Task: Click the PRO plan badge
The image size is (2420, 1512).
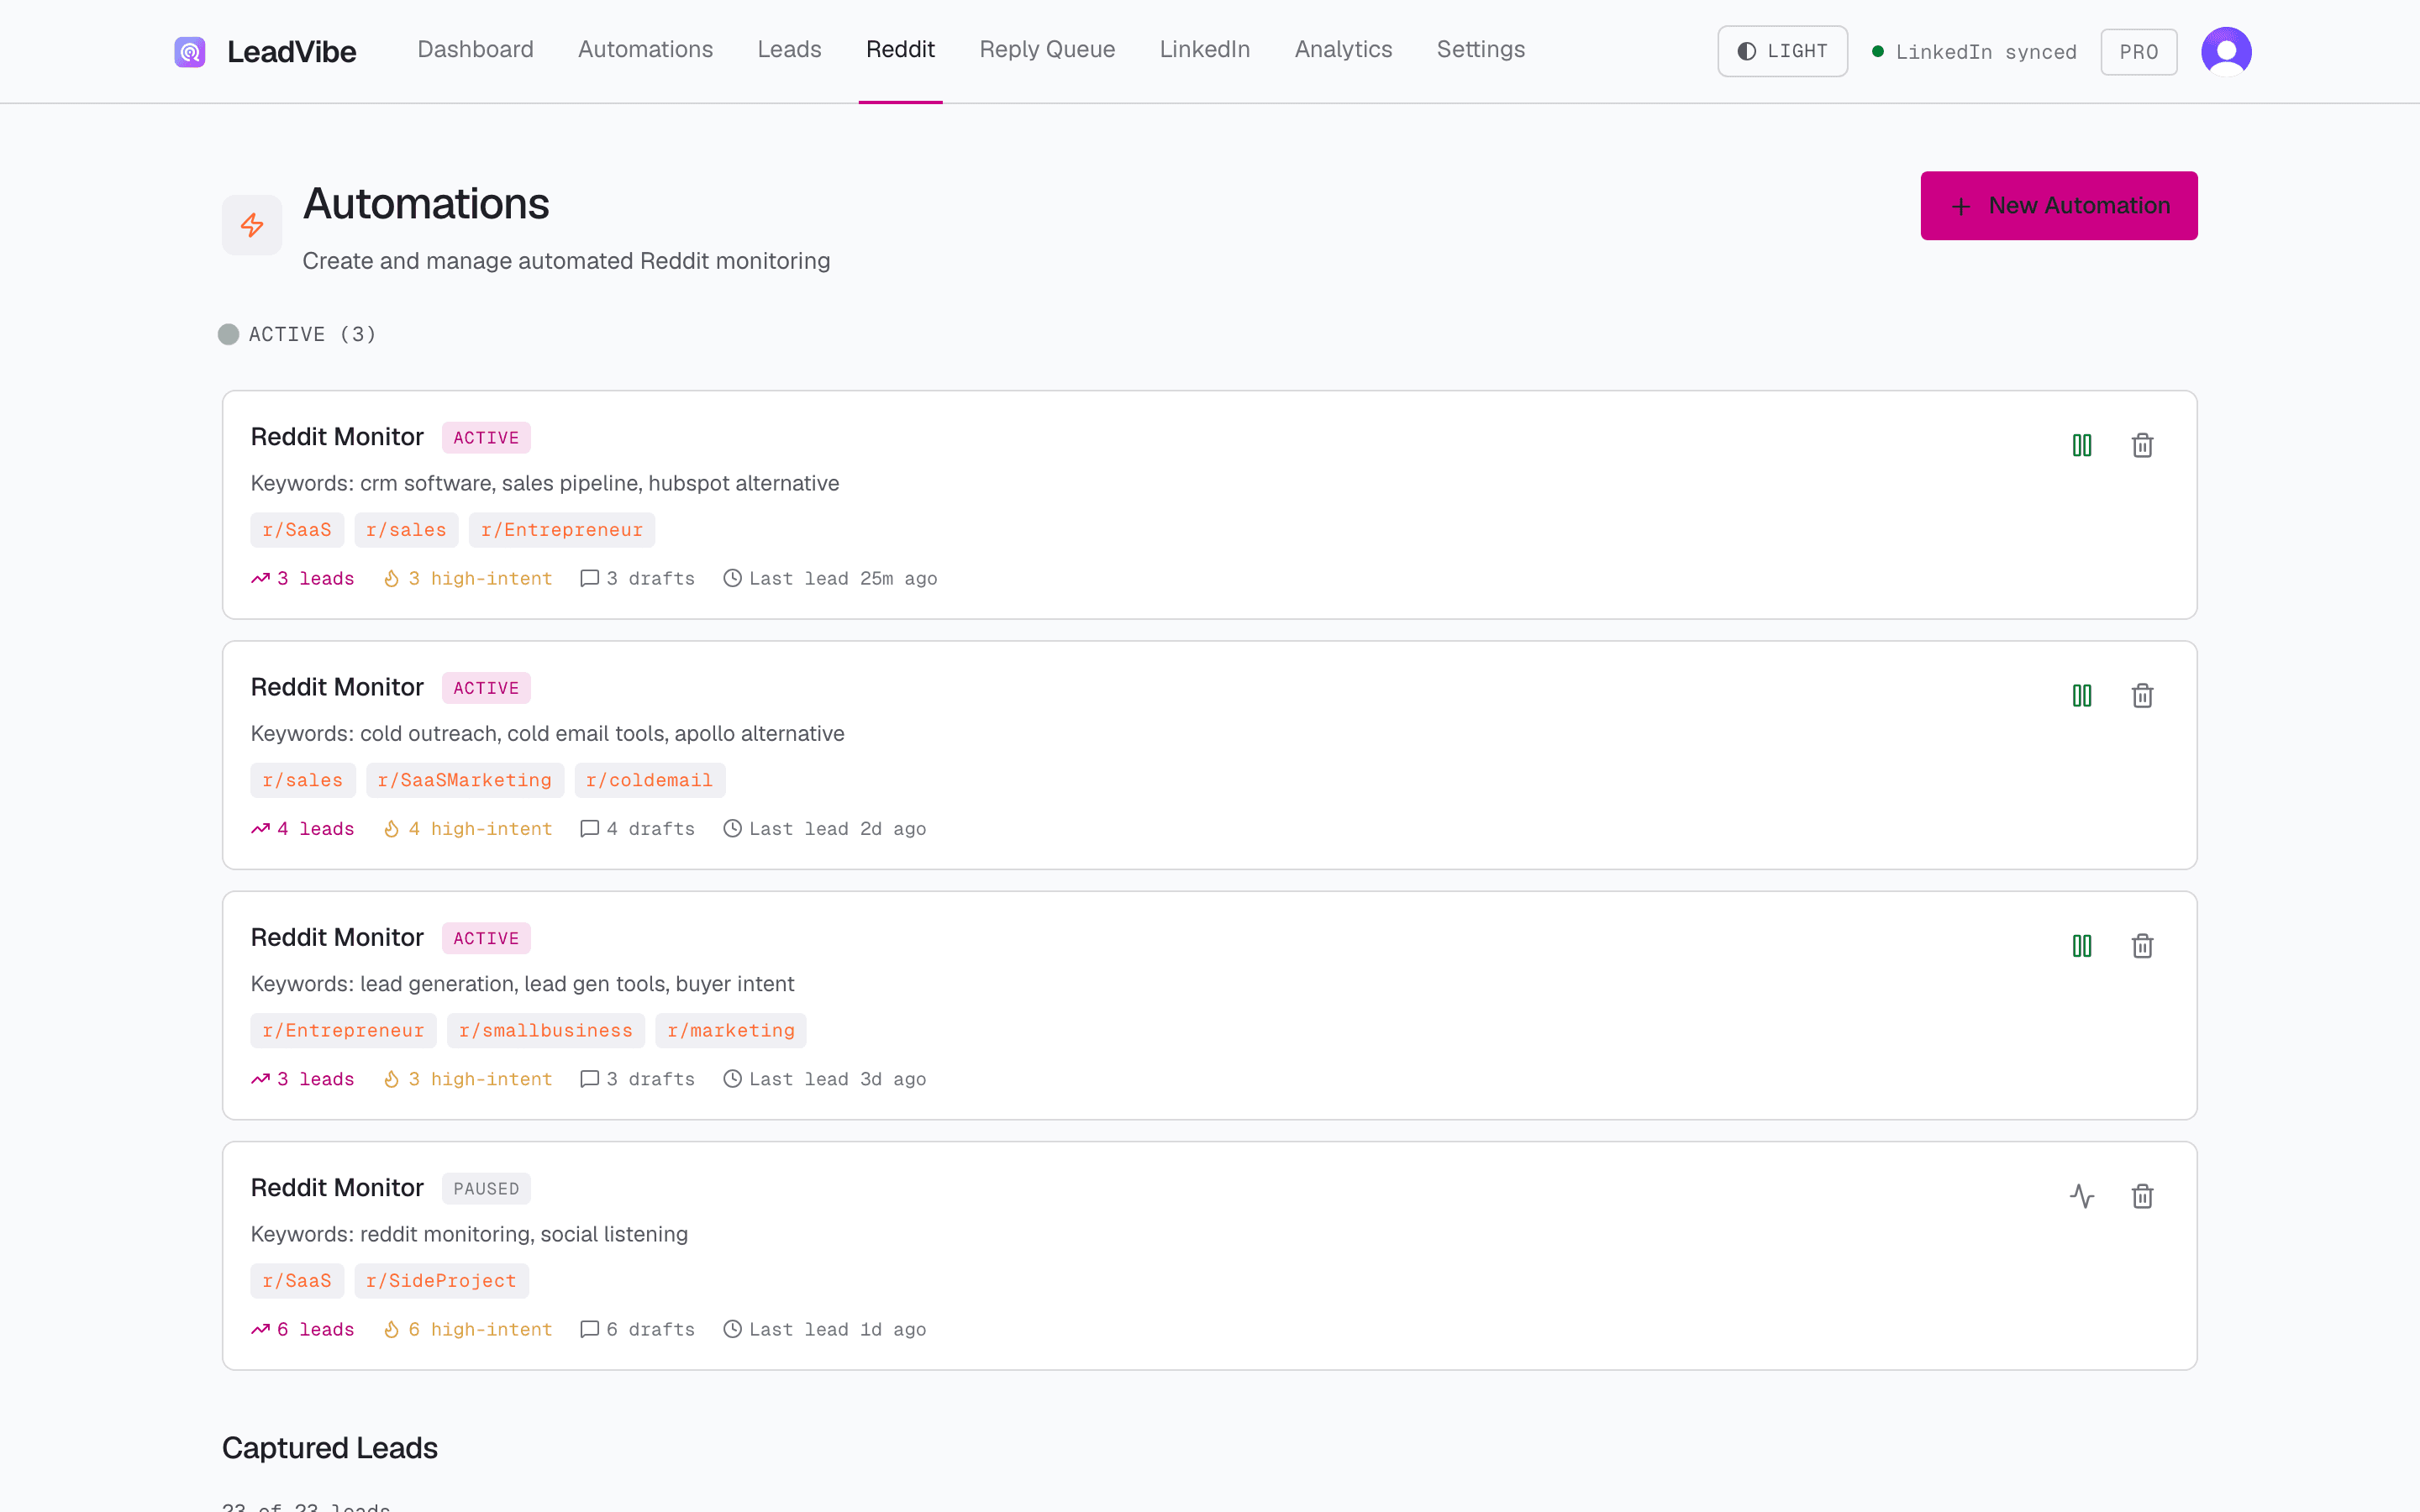Action: [x=2139, y=52]
